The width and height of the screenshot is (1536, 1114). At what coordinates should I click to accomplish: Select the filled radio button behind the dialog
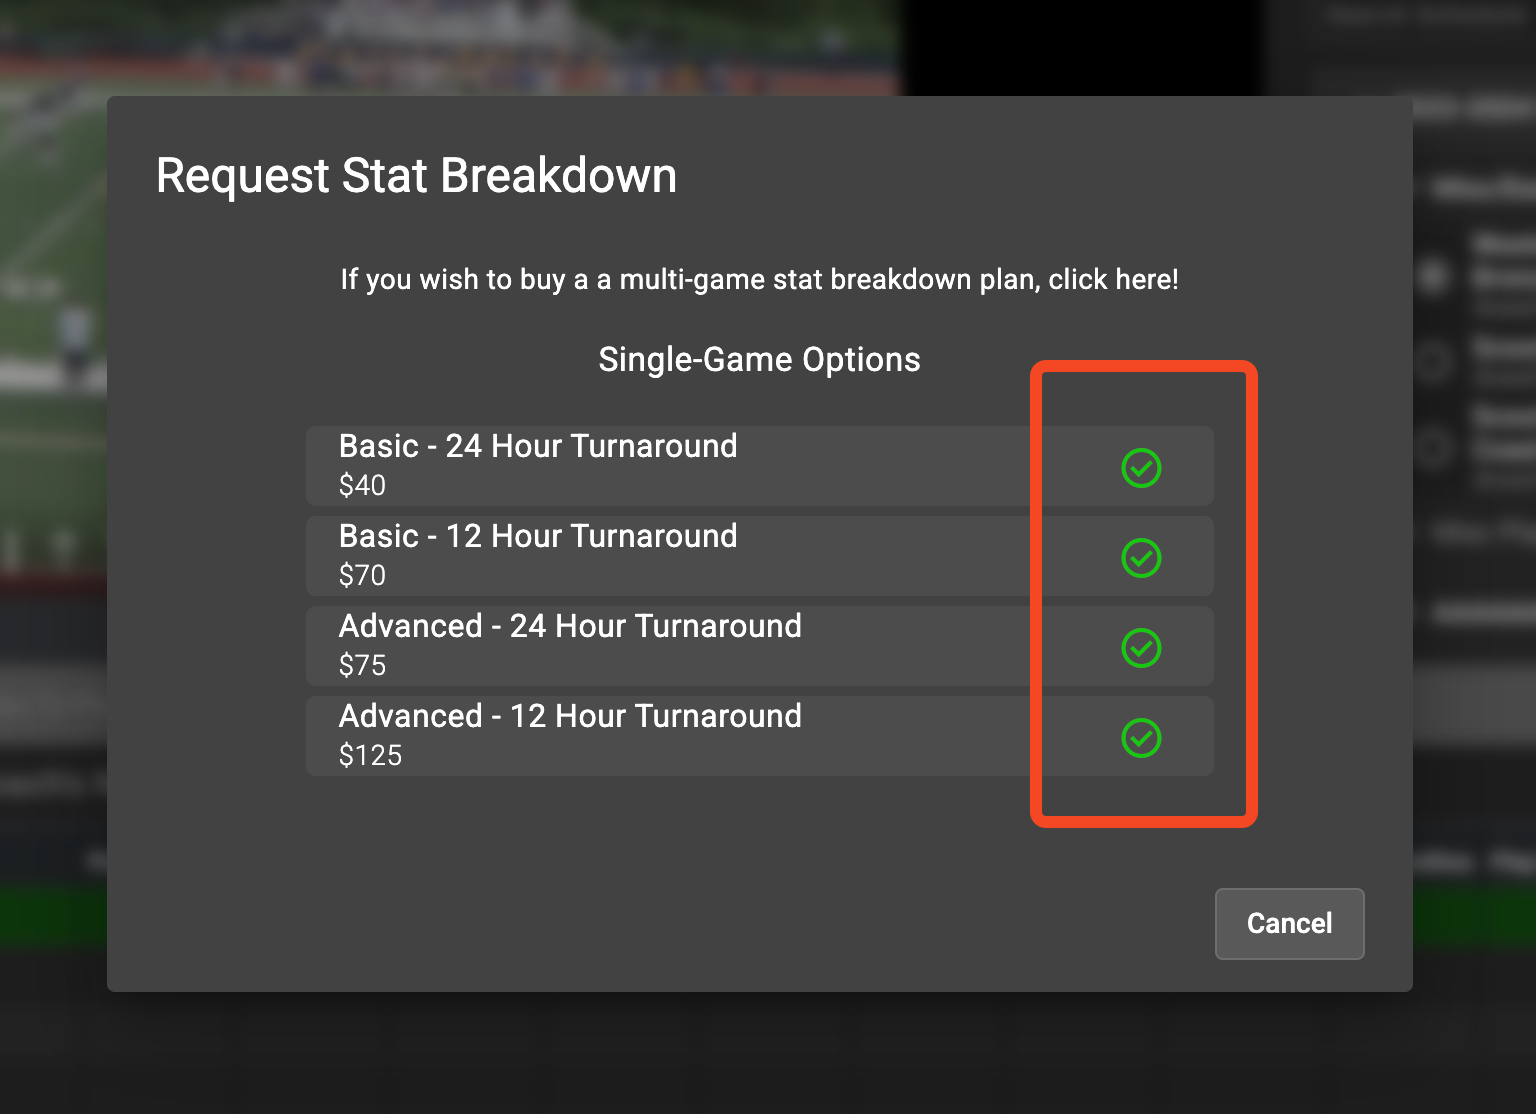(1433, 276)
